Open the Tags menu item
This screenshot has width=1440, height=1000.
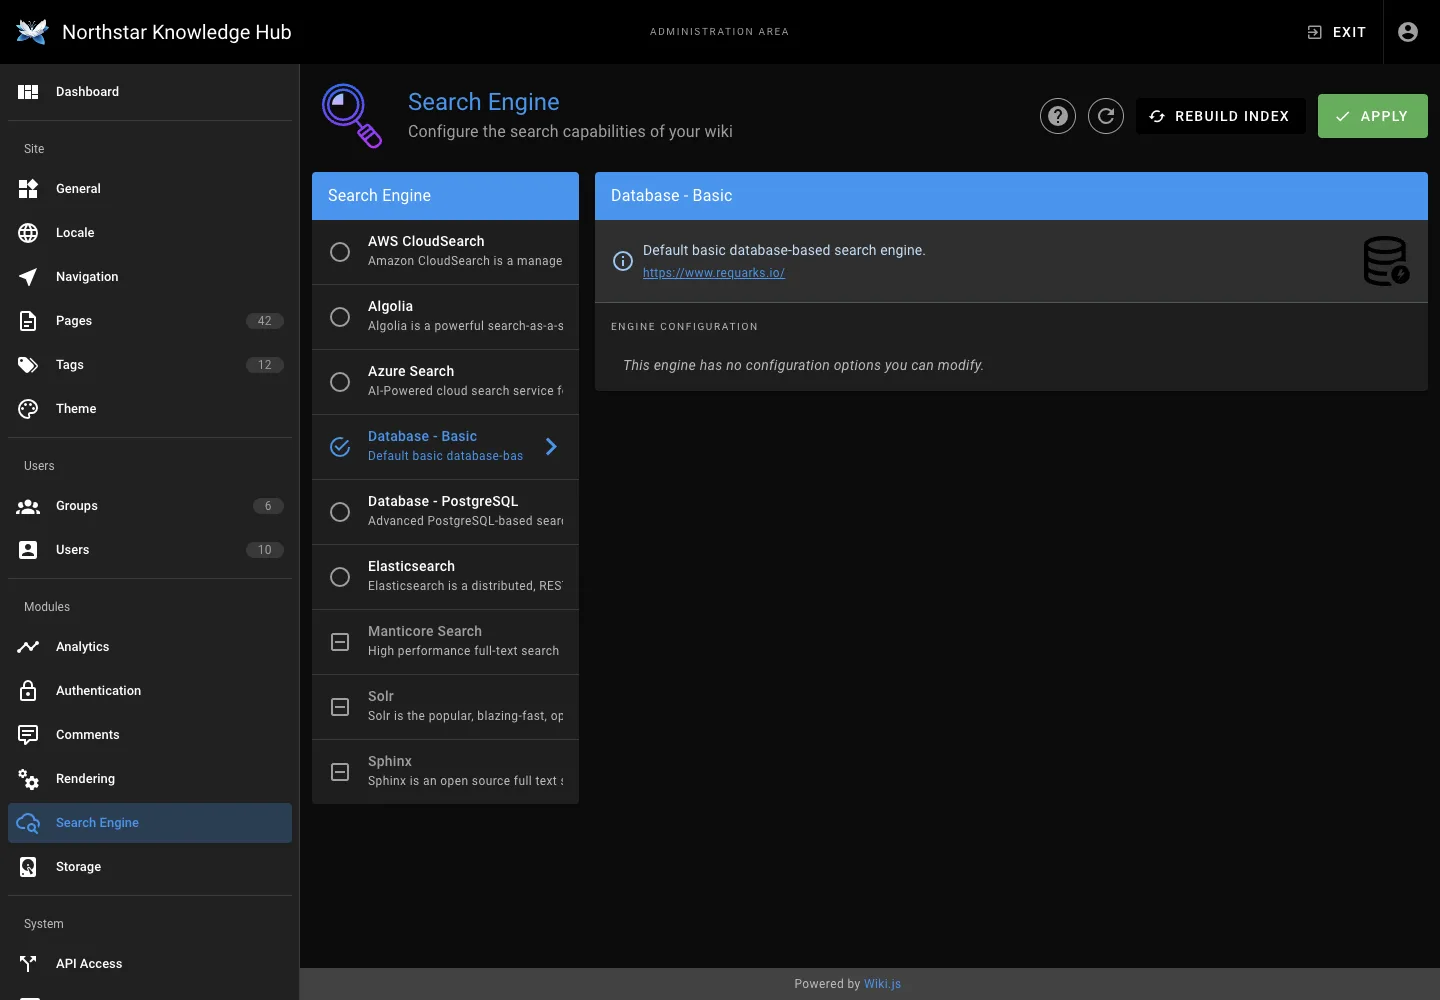(150, 365)
